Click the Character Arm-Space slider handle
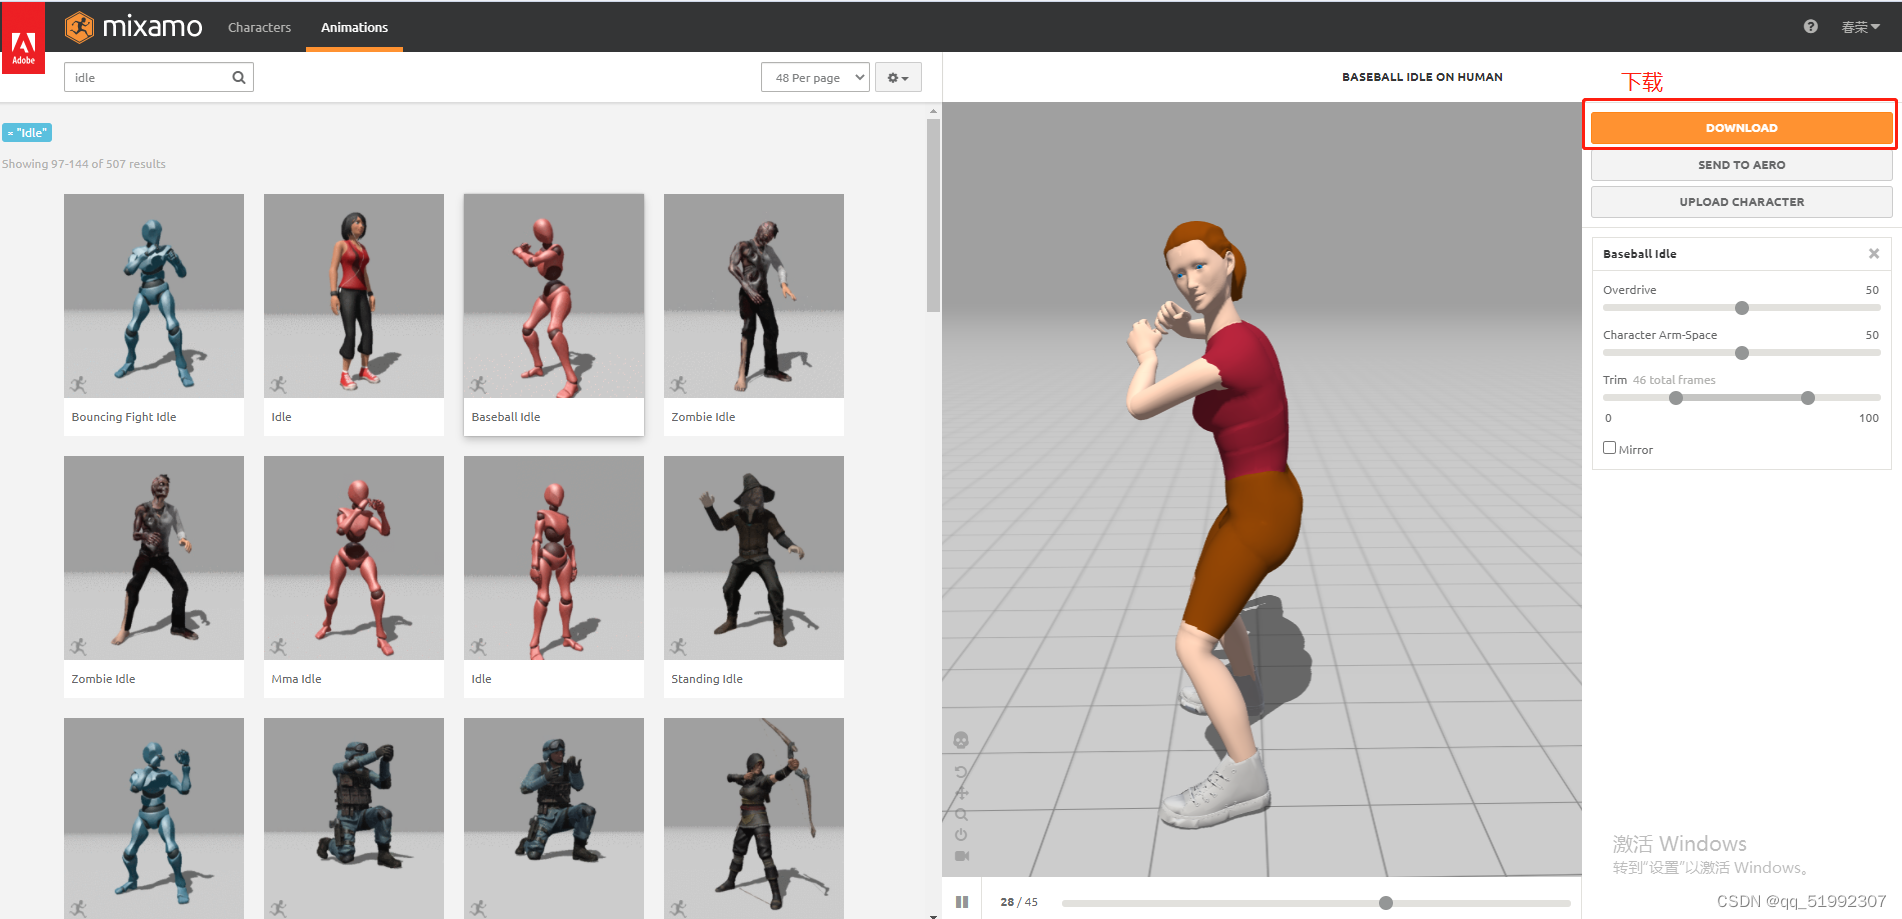 [x=1742, y=353]
